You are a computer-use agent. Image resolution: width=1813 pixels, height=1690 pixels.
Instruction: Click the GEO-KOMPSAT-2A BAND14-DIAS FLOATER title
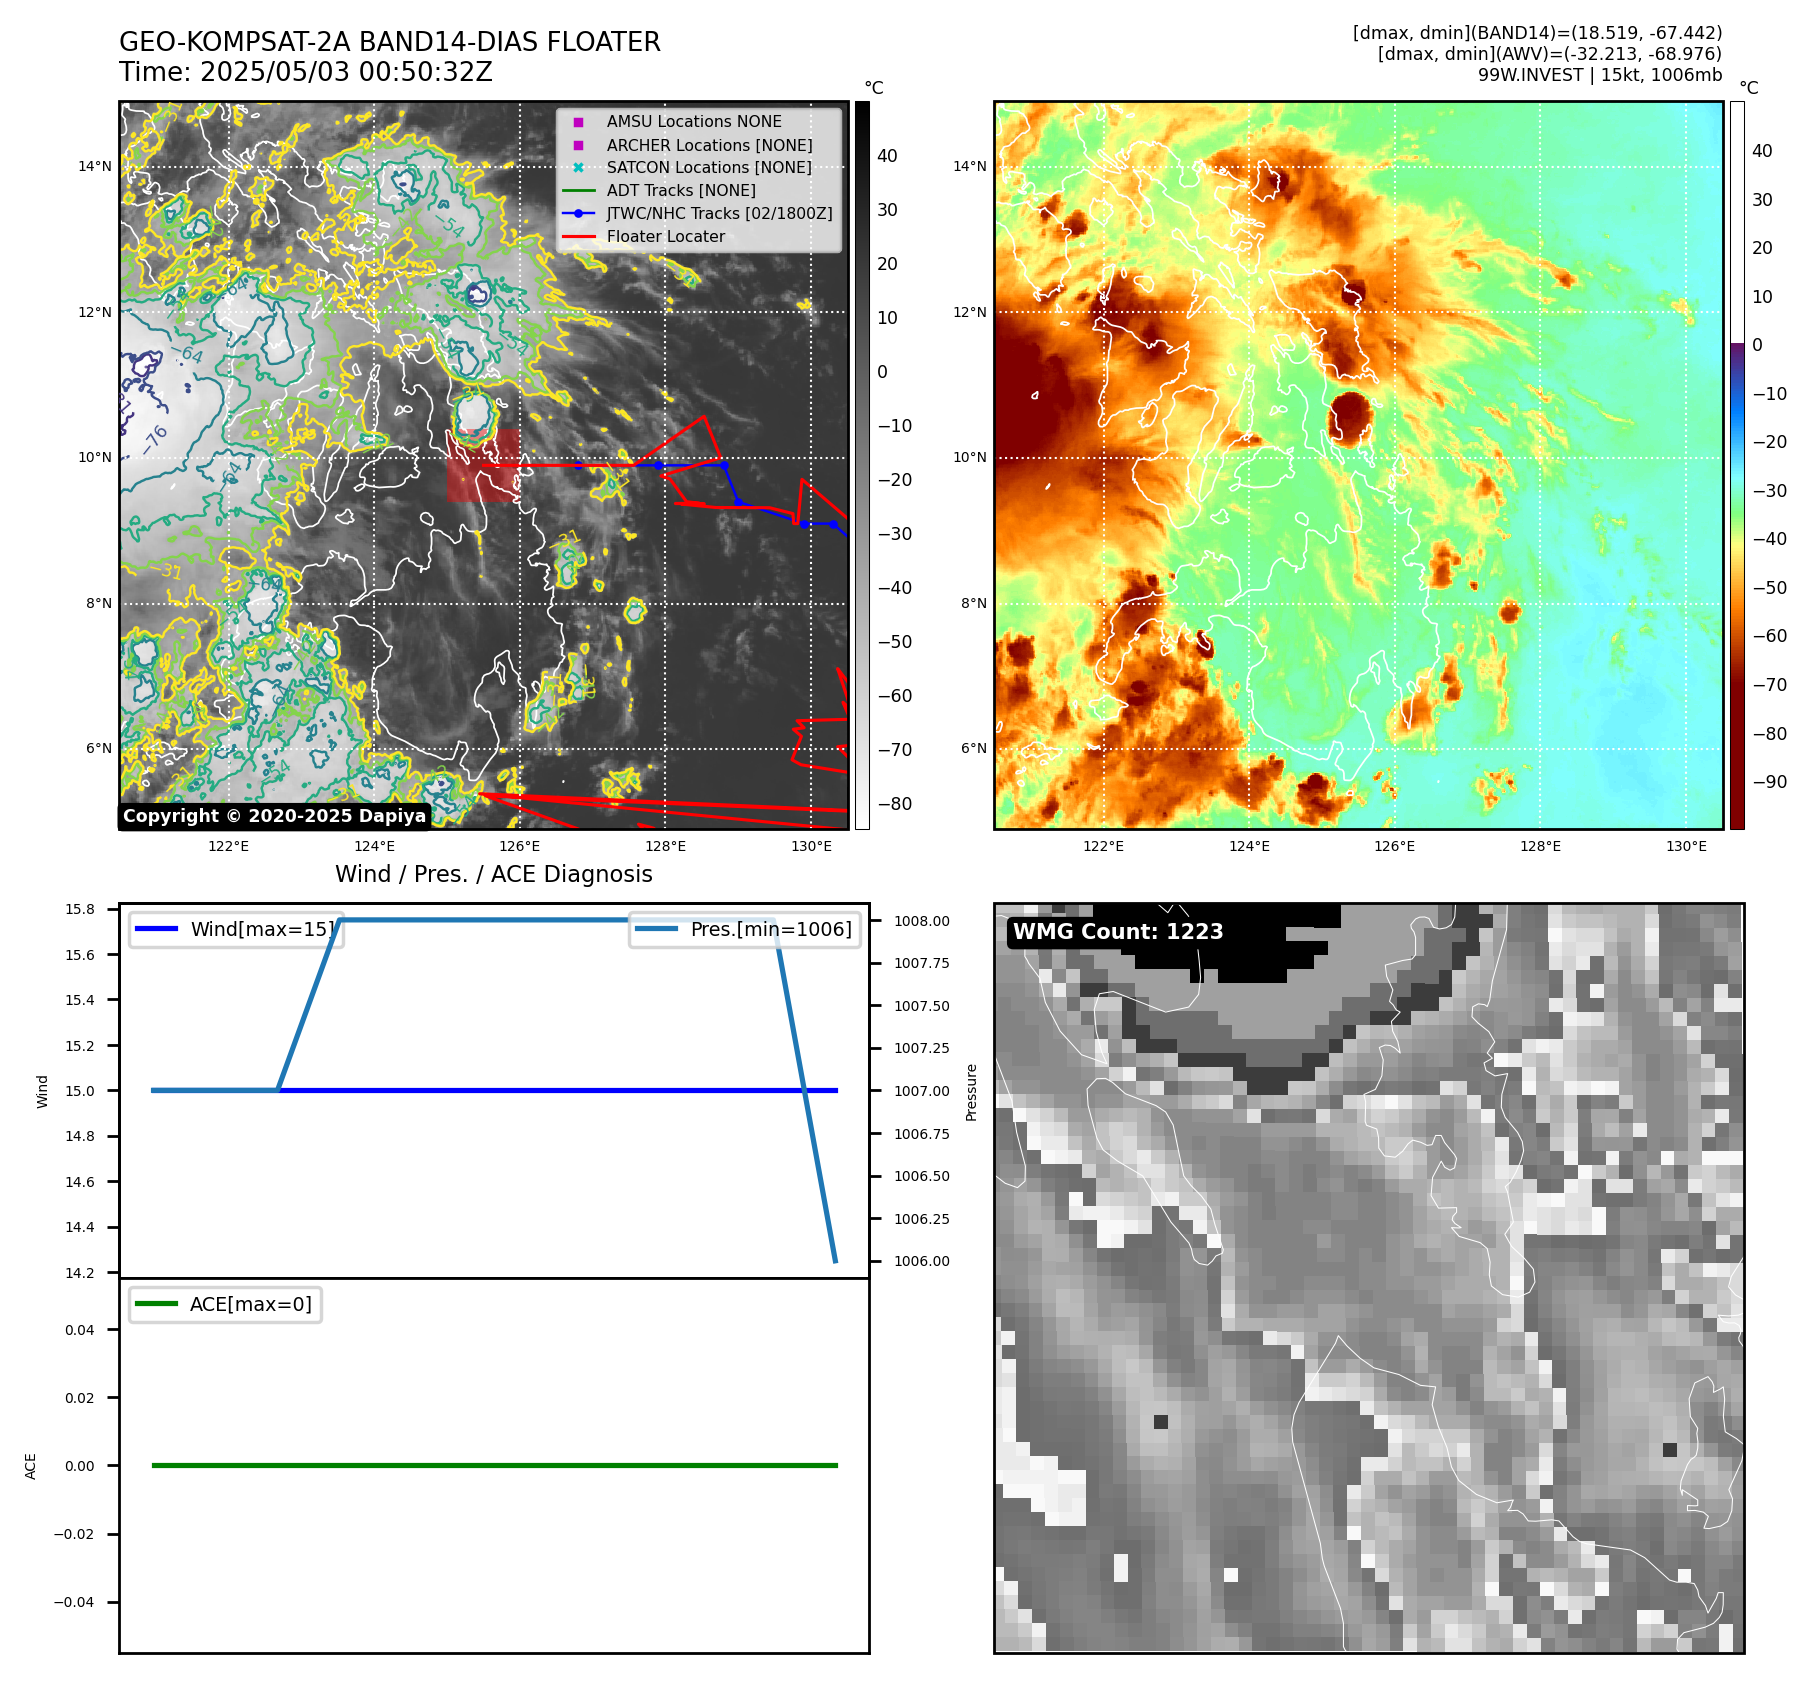pos(390,42)
